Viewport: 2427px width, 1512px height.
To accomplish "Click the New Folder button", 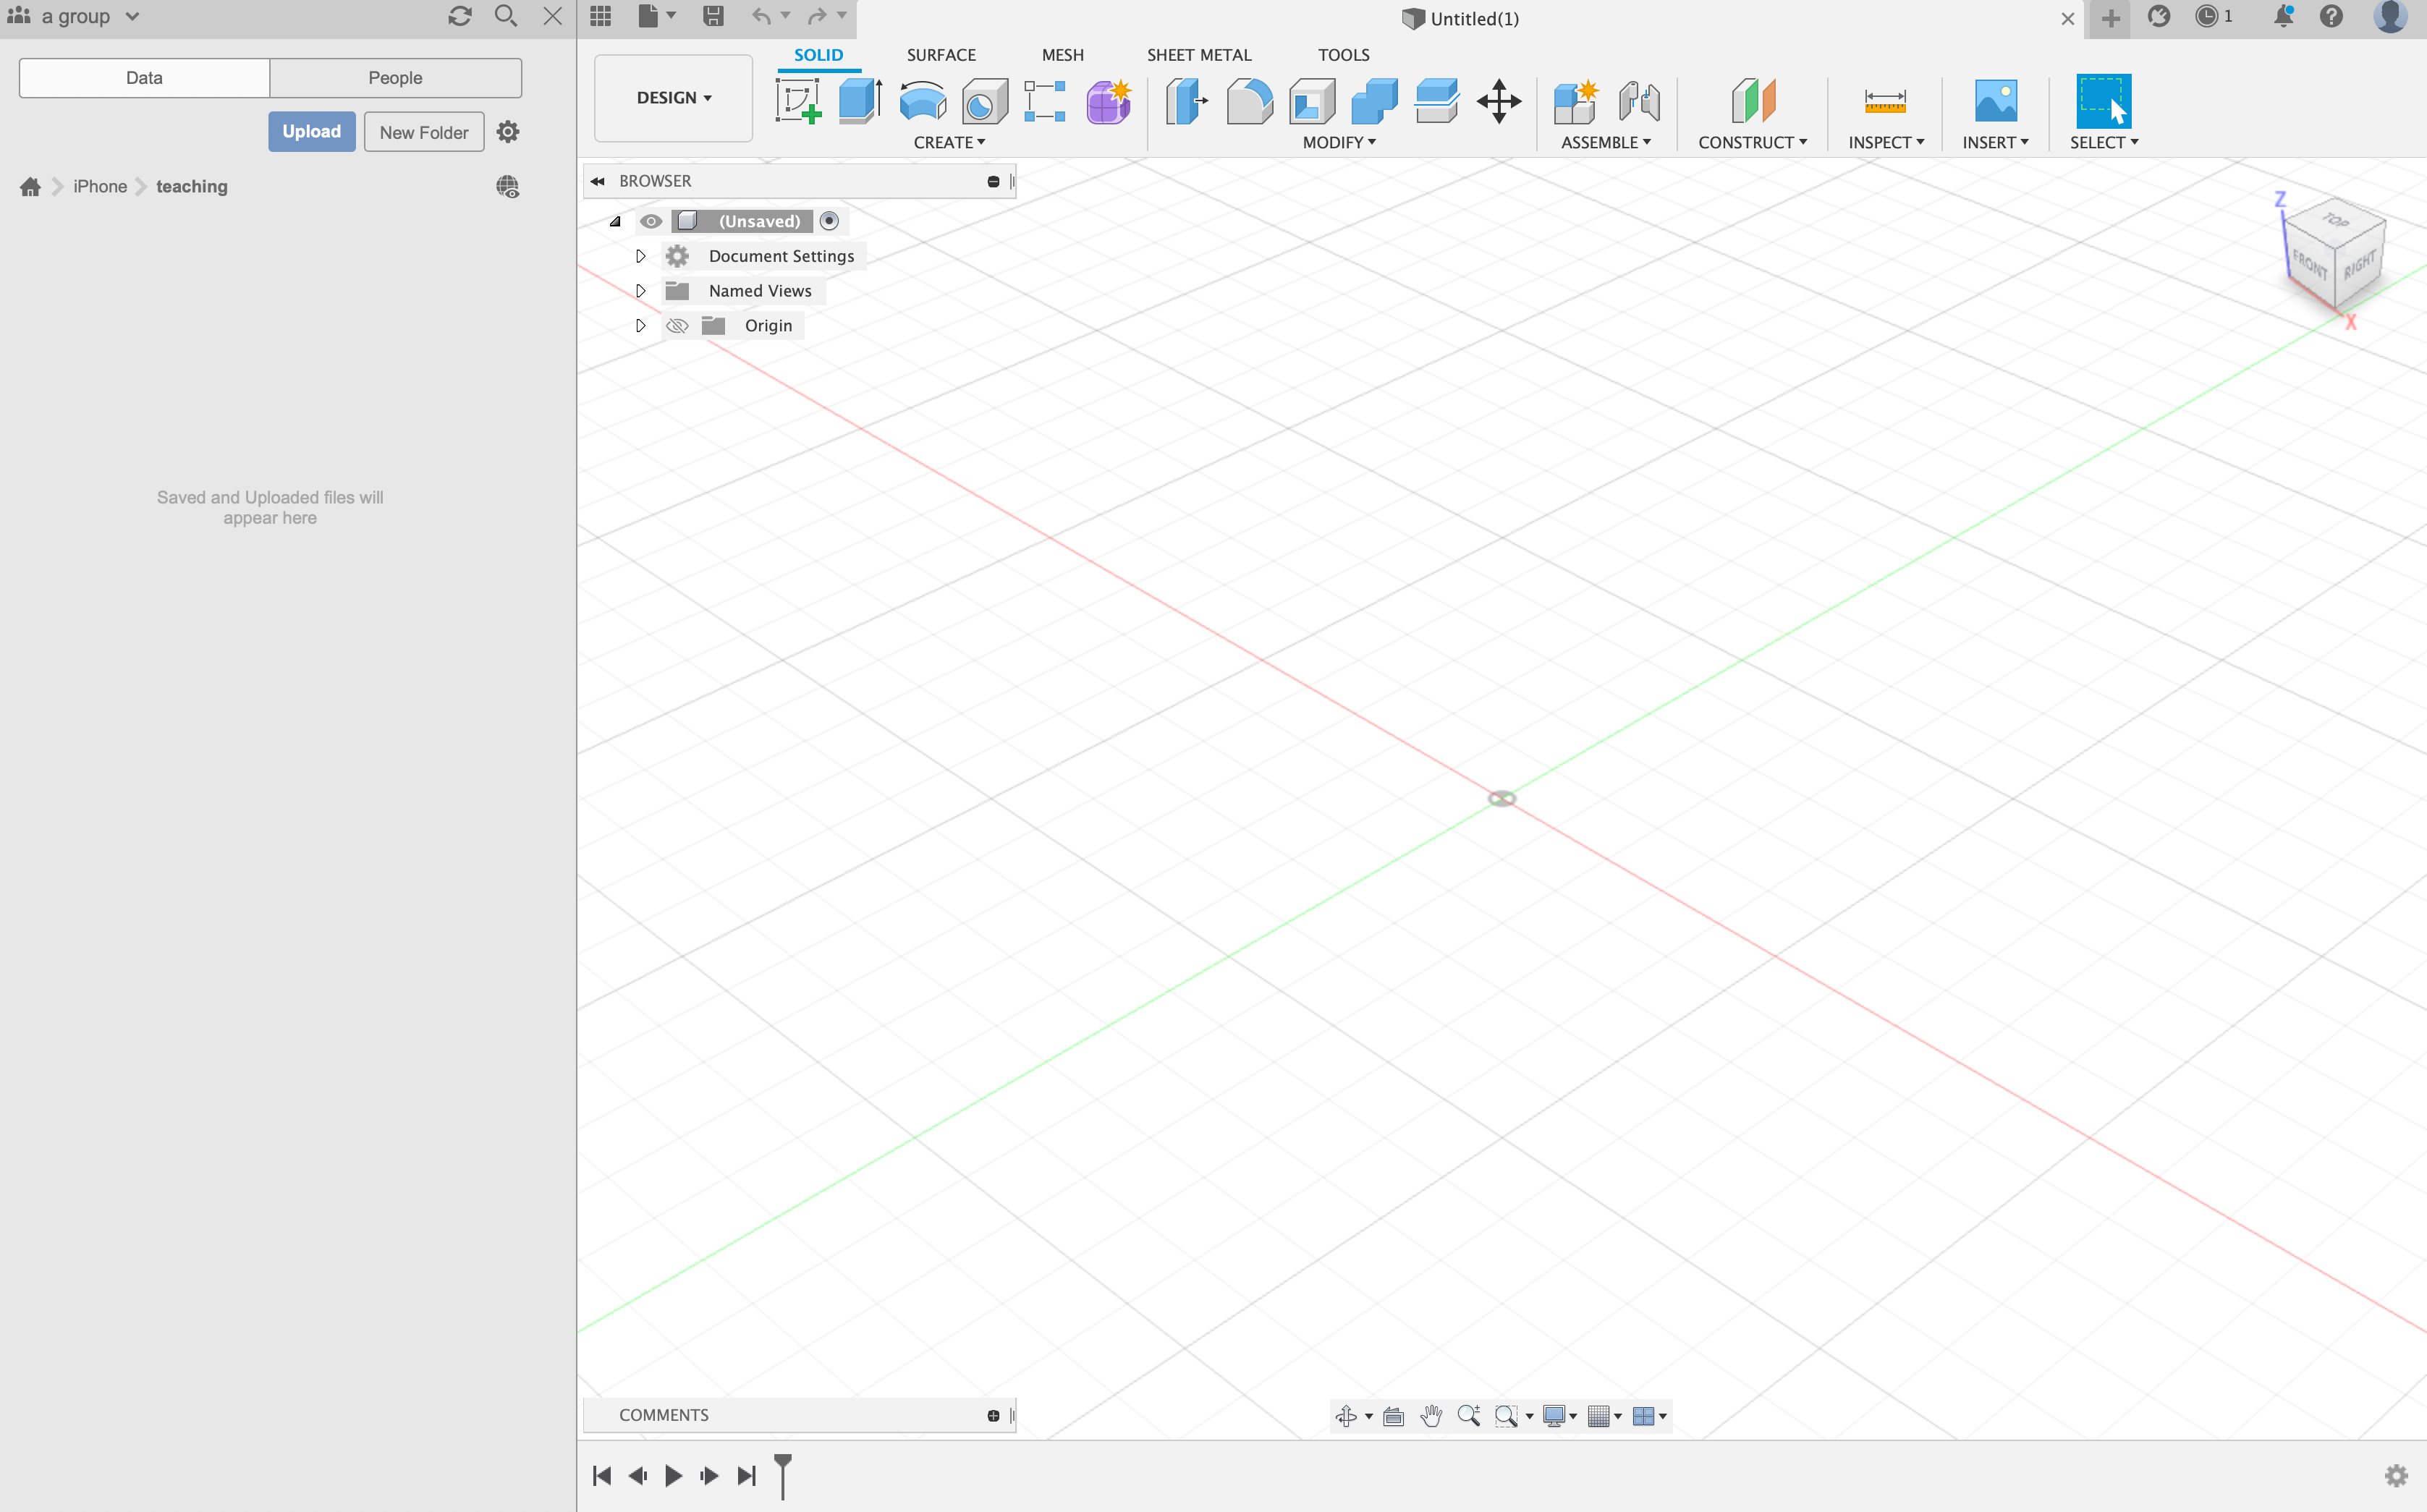I will click(x=424, y=132).
